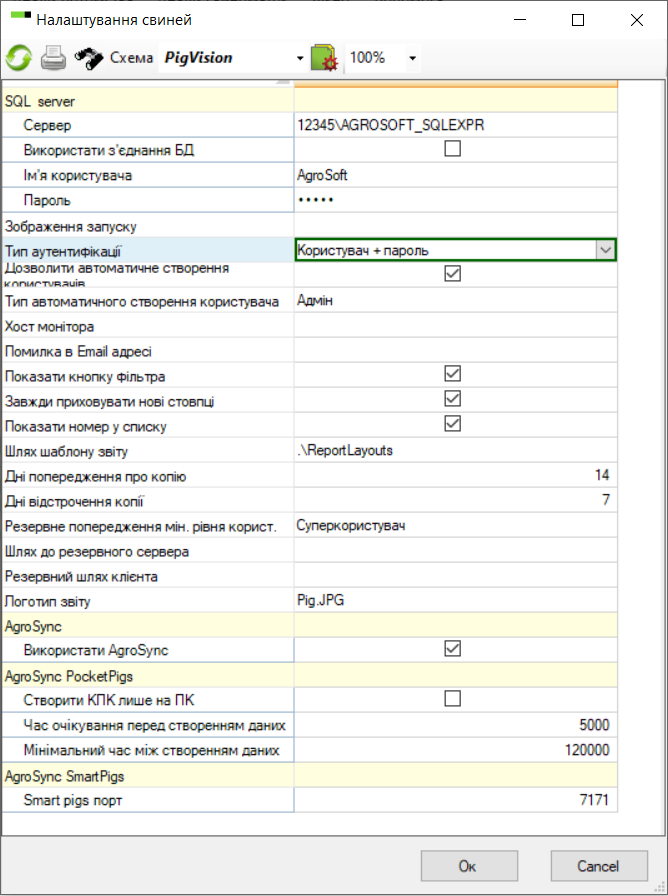Click the password field with dots
This screenshot has height=896, width=668.
pos(455,200)
